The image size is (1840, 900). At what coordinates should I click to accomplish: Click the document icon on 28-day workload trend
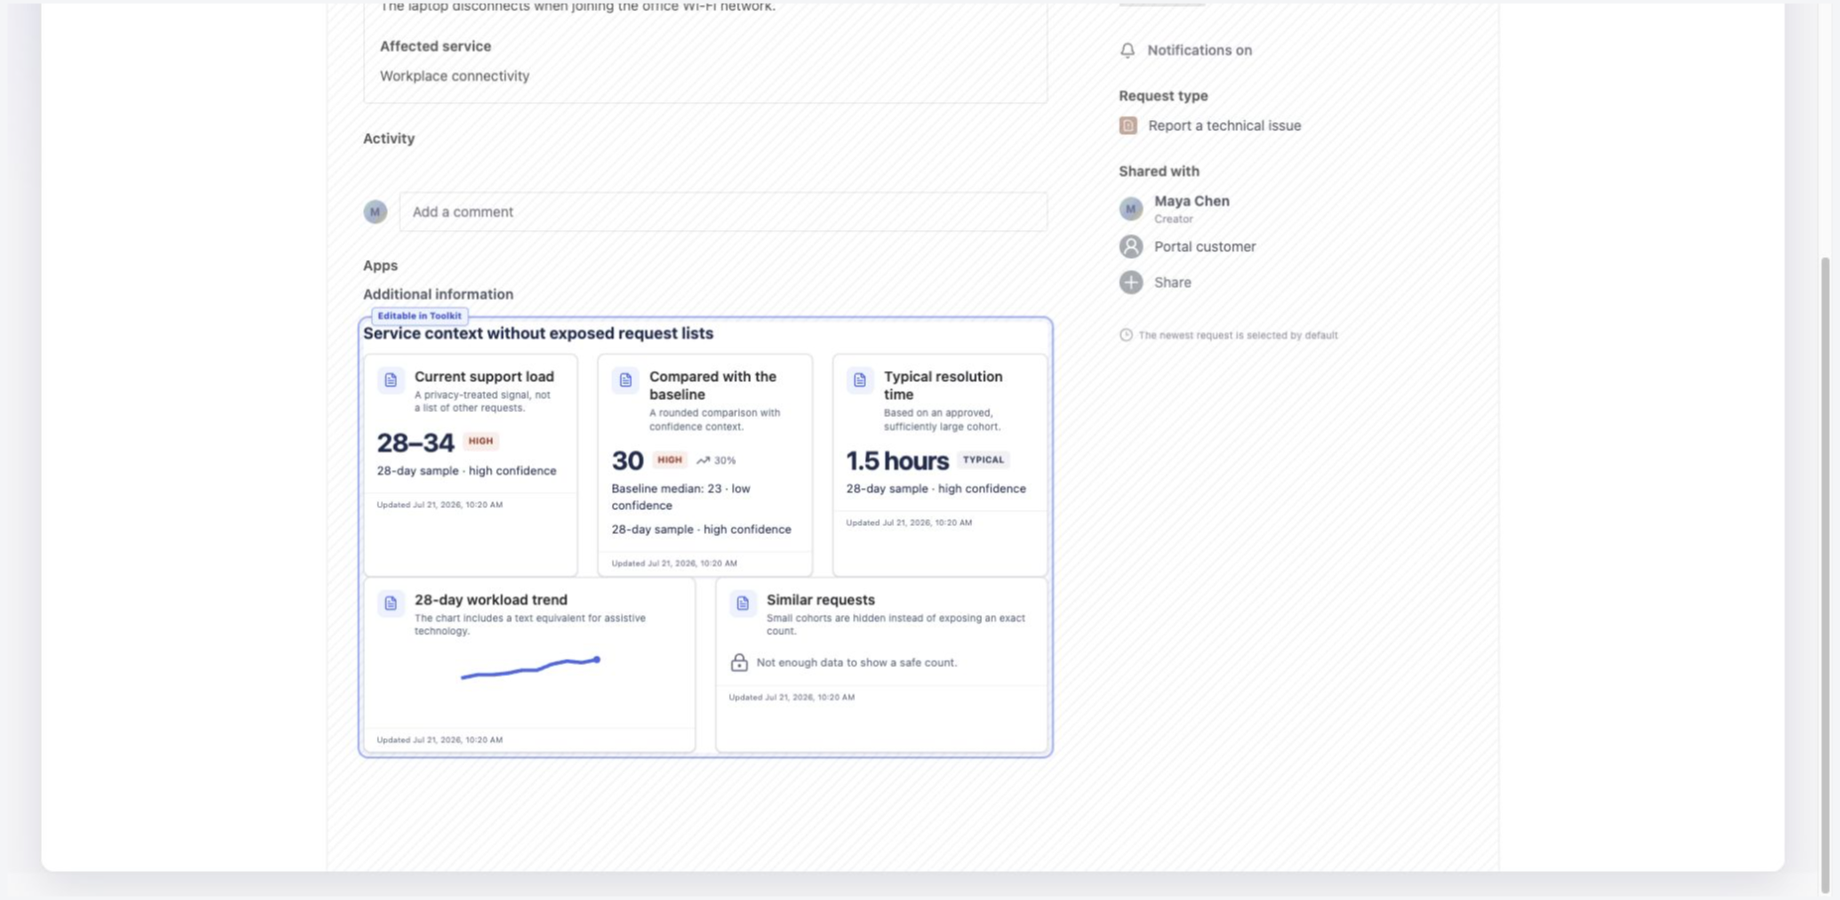coord(391,603)
